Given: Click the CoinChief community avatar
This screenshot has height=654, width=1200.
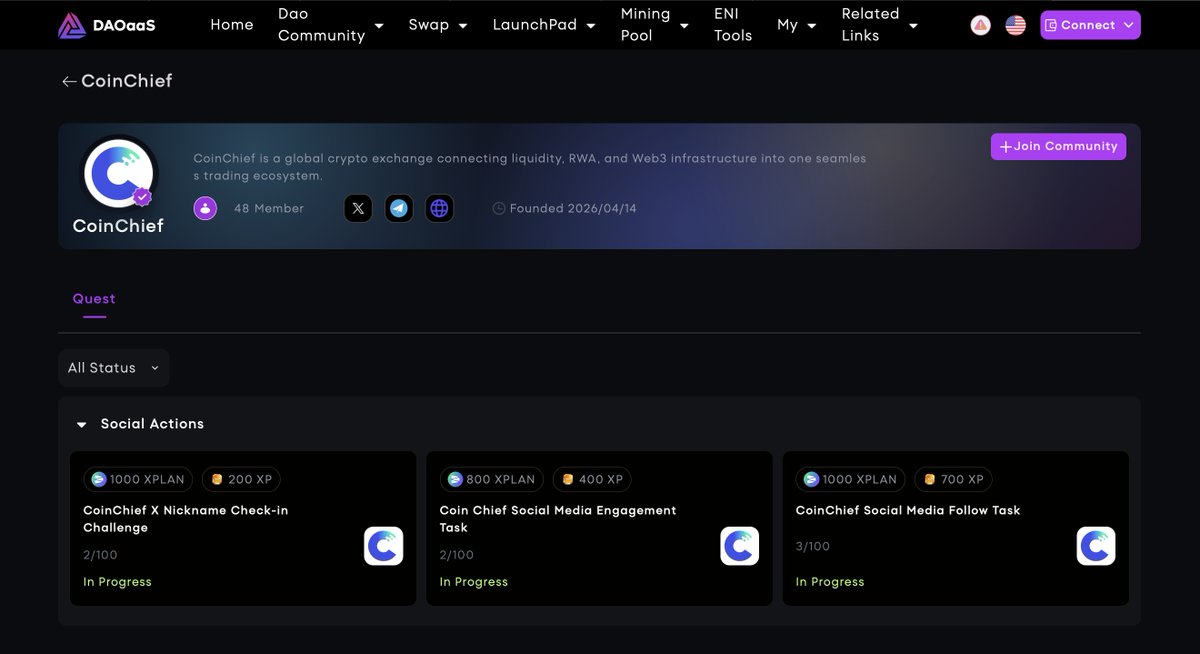Looking at the screenshot, I should coord(119,174).
